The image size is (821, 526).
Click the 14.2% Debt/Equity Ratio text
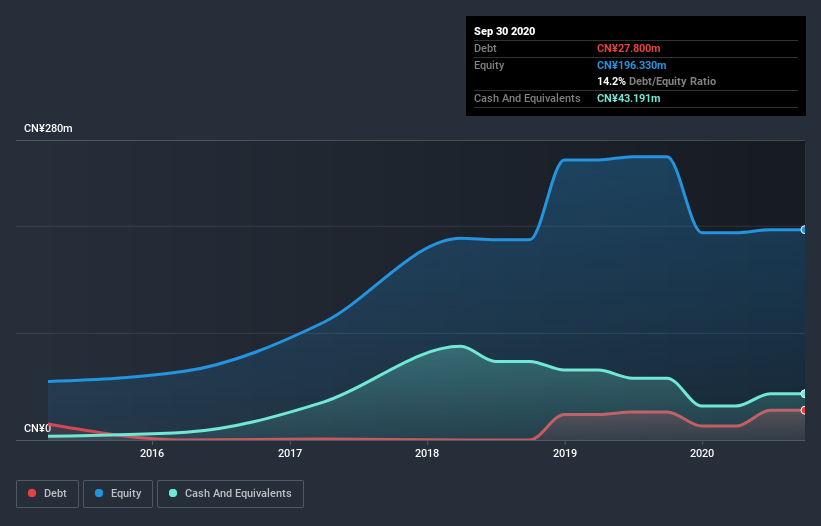tap(656, 81)
